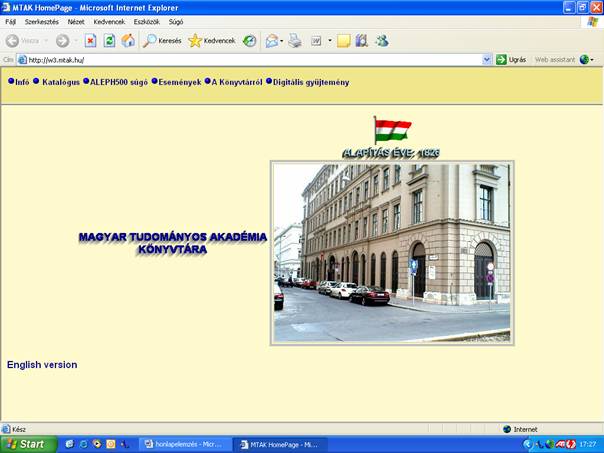Open Search (Keresés) with the magnifier icon

tap(162, 40)
